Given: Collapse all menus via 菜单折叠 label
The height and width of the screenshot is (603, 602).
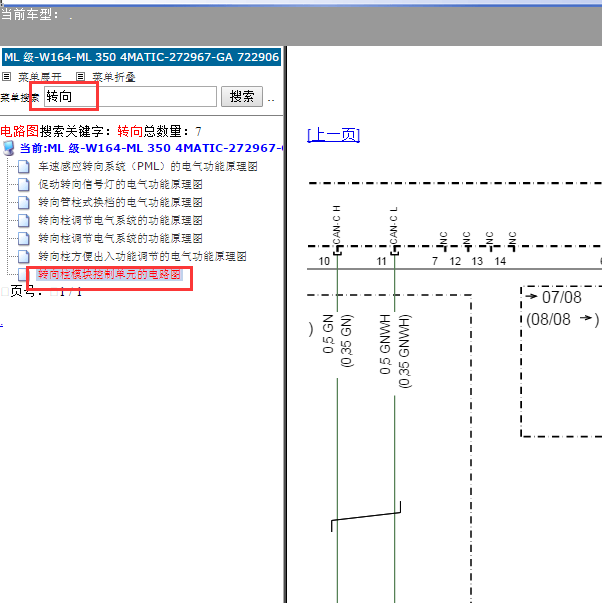Looking at the screenshot, I should click(114, 77).
